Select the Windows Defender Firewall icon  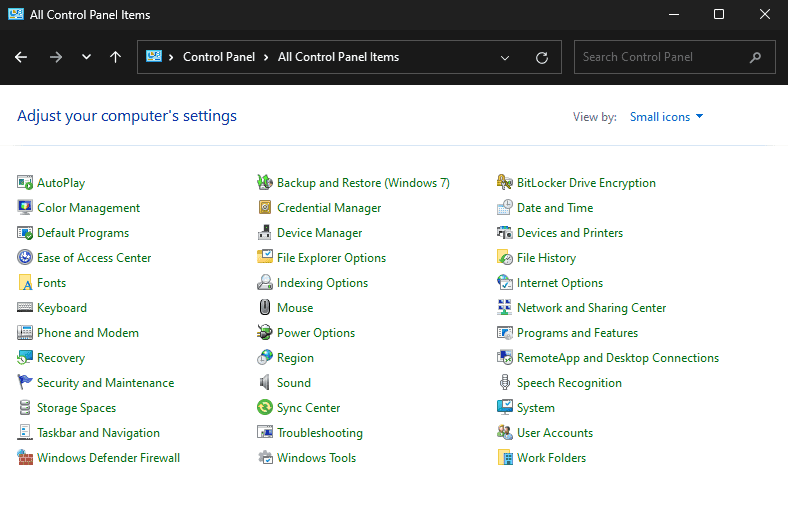coord(25,458)
